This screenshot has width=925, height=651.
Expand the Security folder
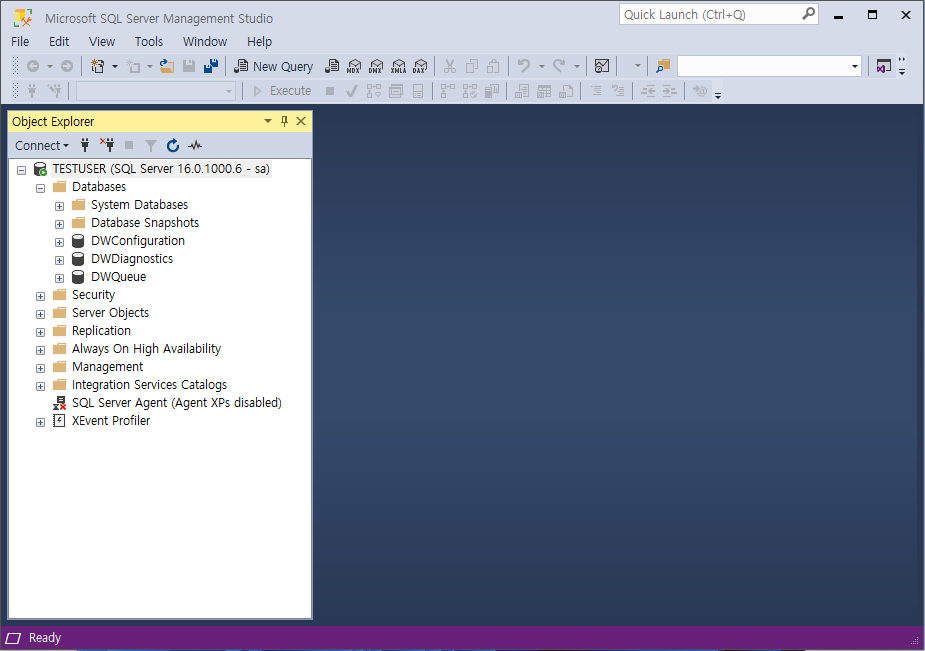click(x=41, y=297)
